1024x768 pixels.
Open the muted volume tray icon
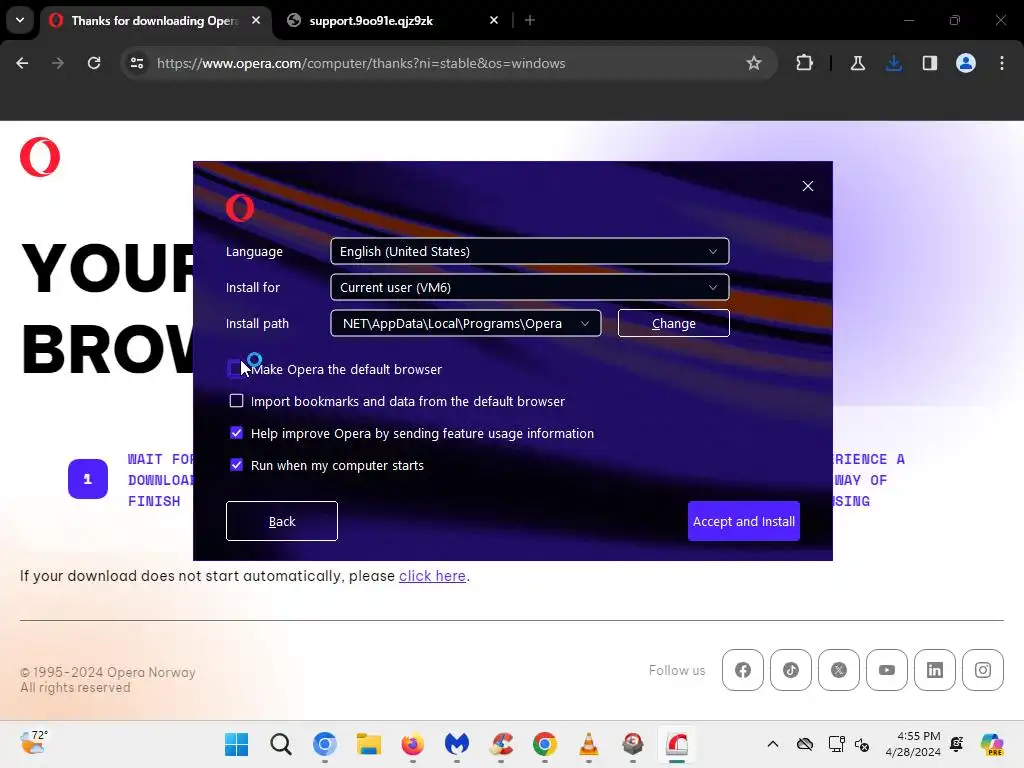862,744
